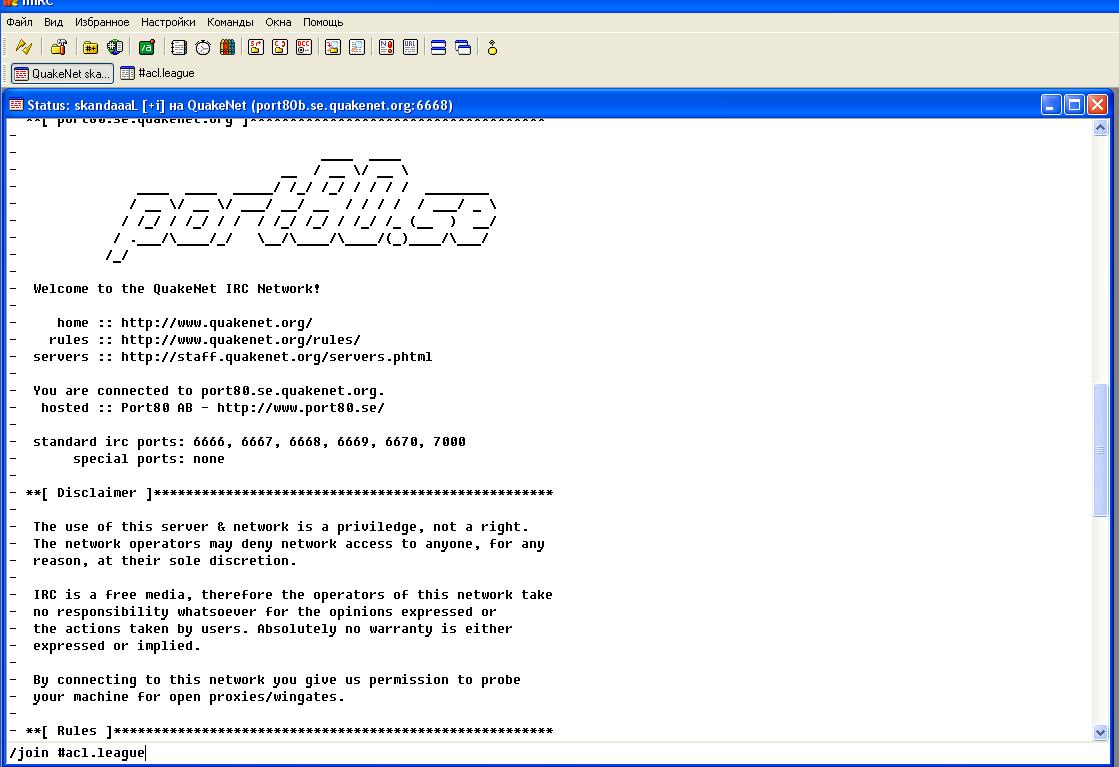
Task: Click the About mIRC yellow icon
Action: pos(492,48)
